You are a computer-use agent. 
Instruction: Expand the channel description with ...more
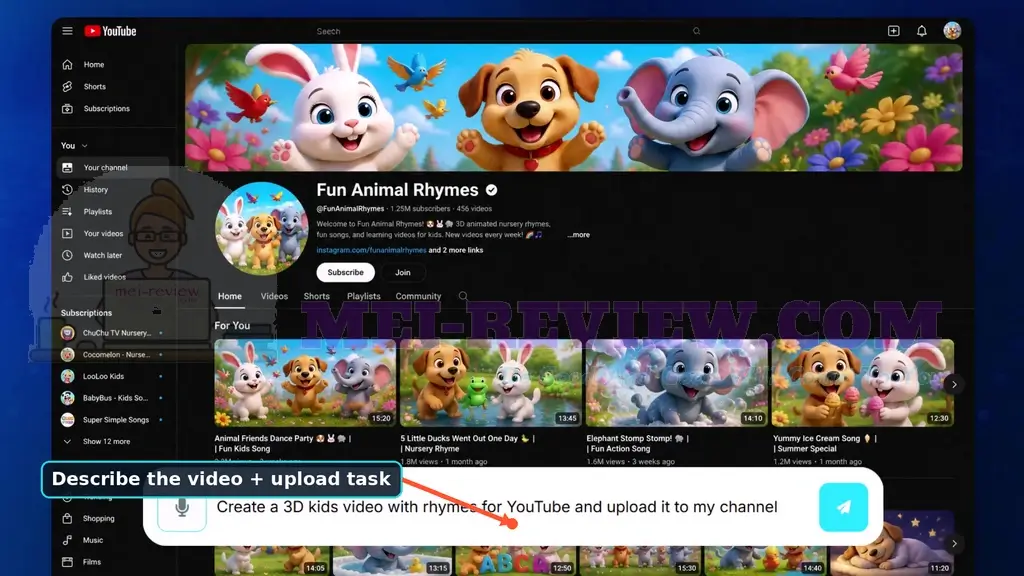[579, 234]
